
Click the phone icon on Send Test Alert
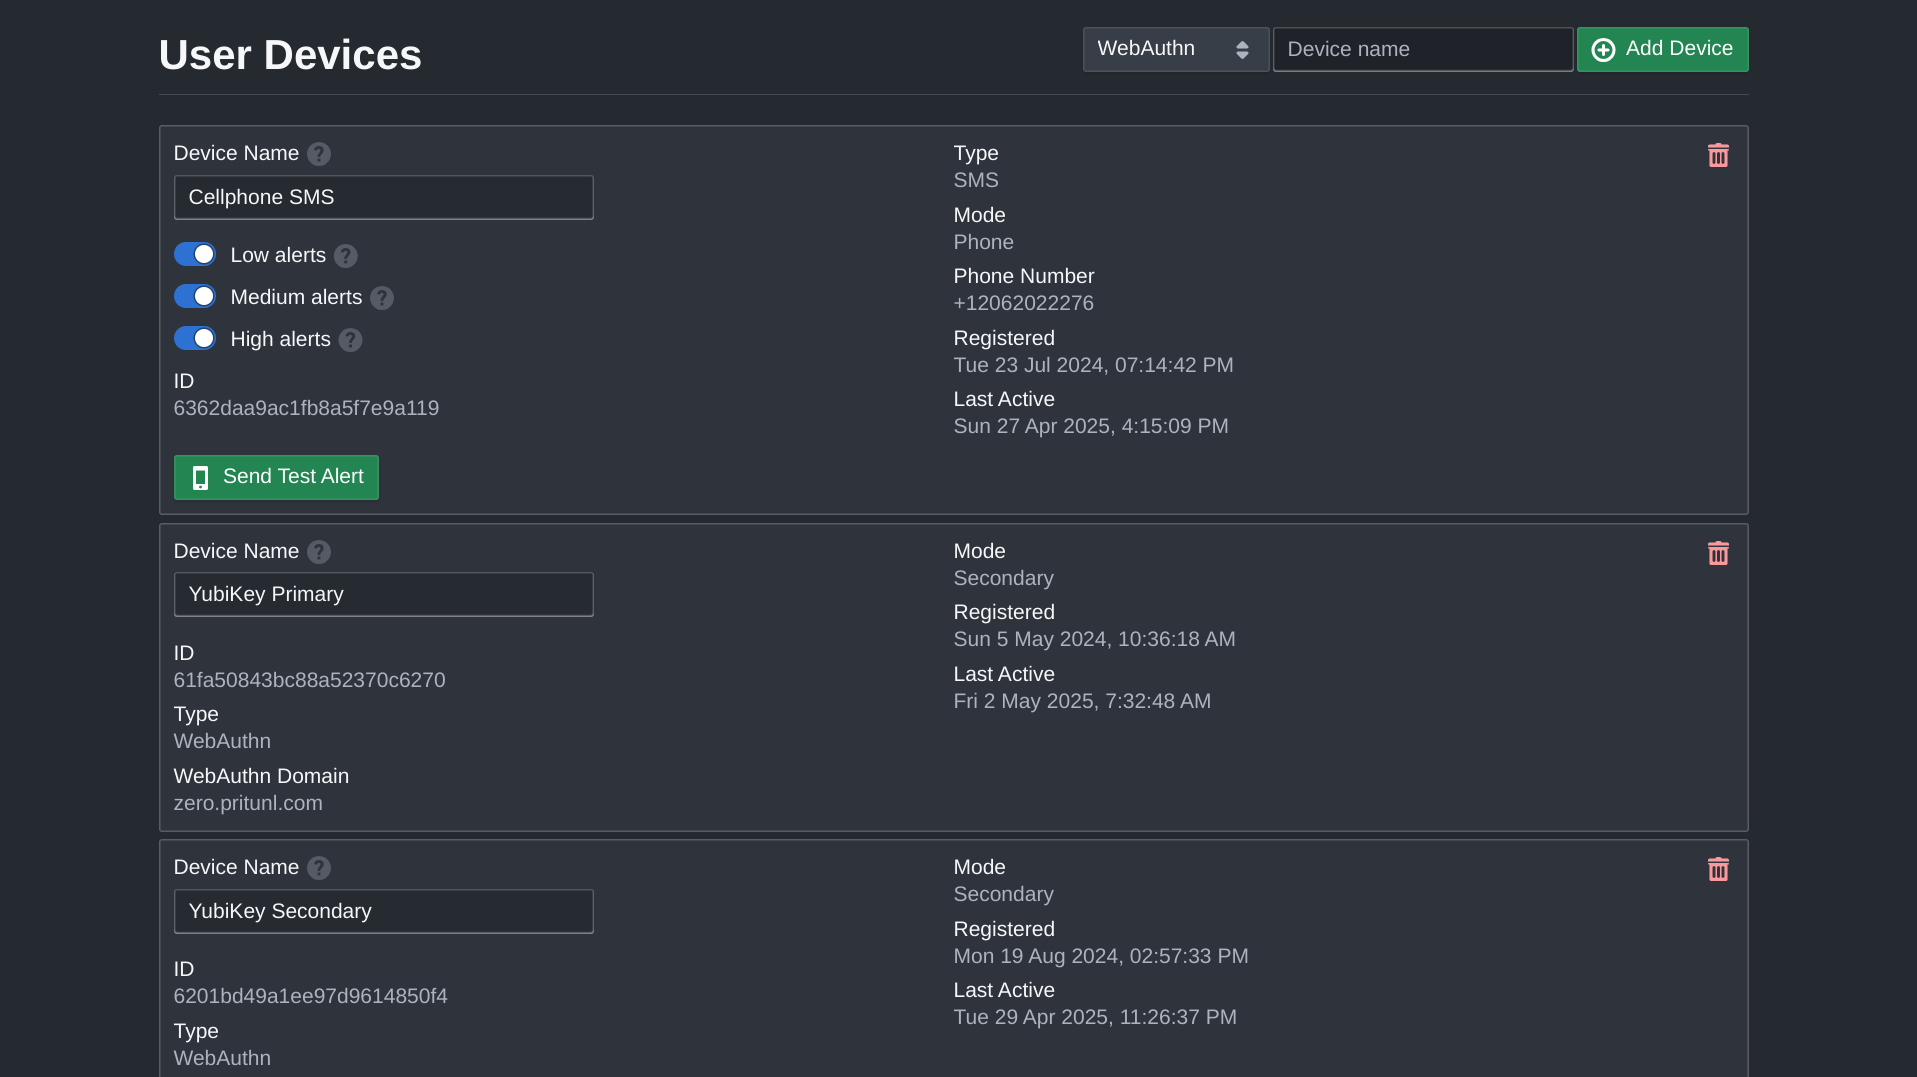tap(200, 477)
